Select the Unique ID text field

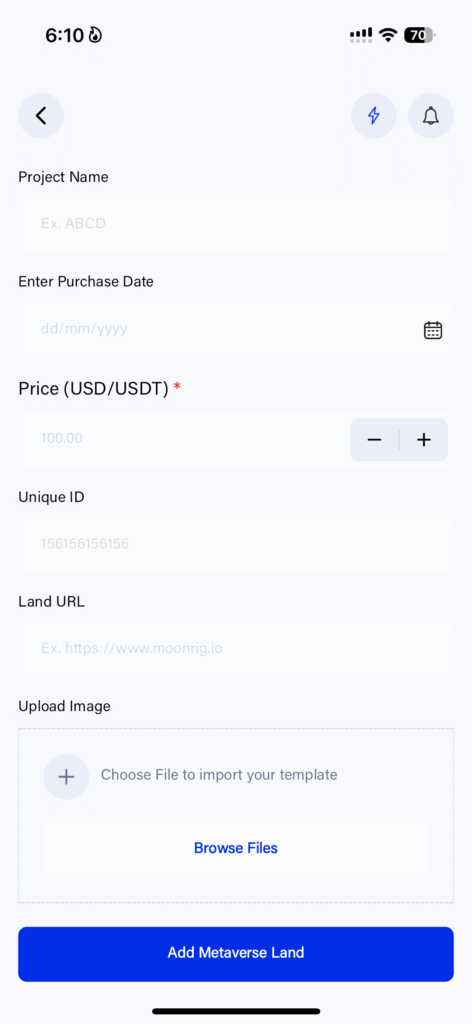click(x=236, y=544)
